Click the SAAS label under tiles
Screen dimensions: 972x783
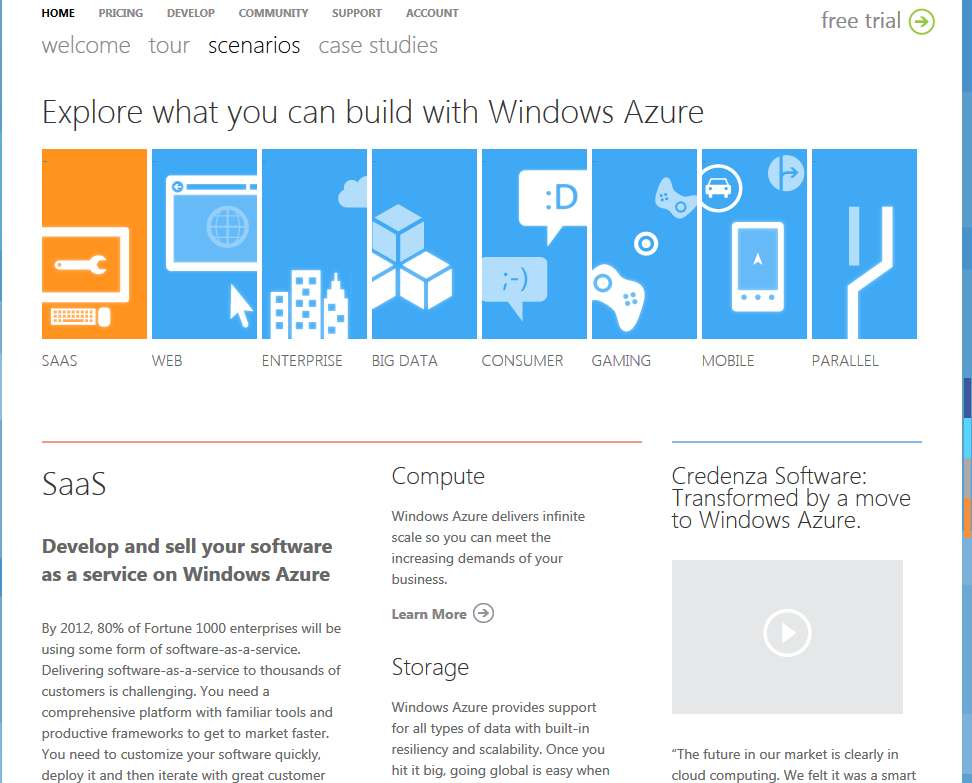point(60,361)
